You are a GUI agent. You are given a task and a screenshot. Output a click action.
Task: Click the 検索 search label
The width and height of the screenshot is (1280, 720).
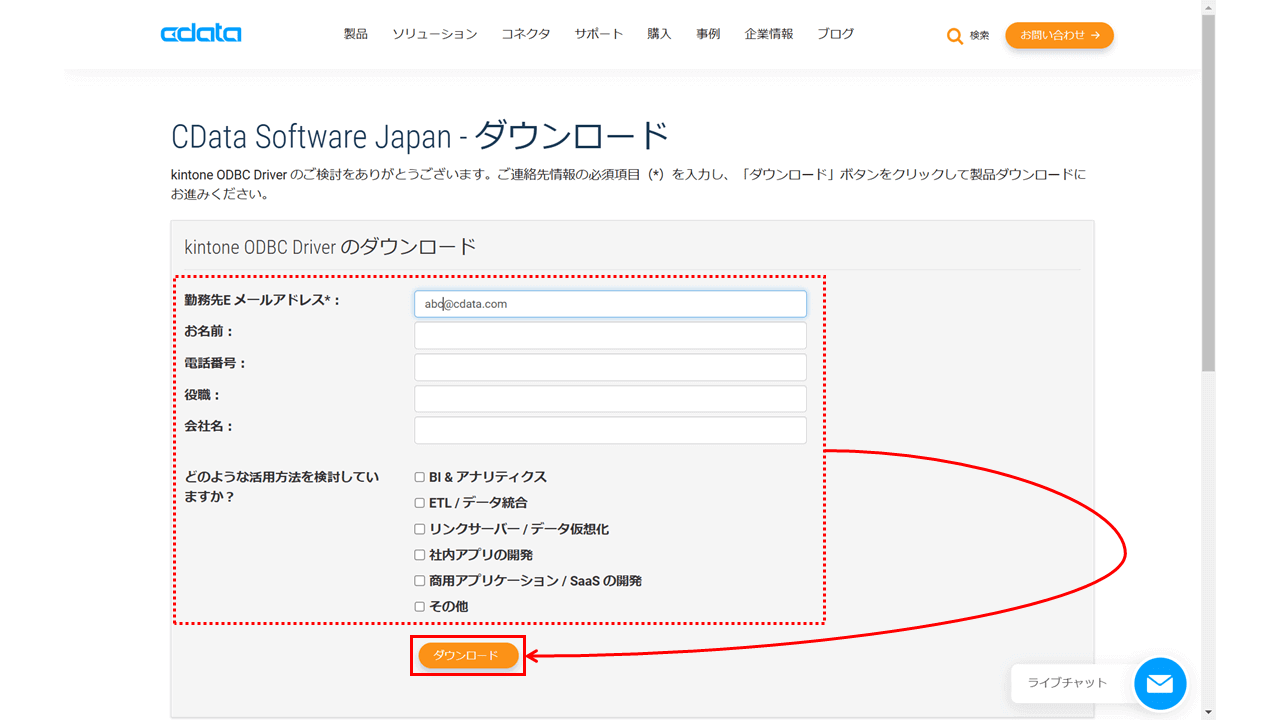979,36
